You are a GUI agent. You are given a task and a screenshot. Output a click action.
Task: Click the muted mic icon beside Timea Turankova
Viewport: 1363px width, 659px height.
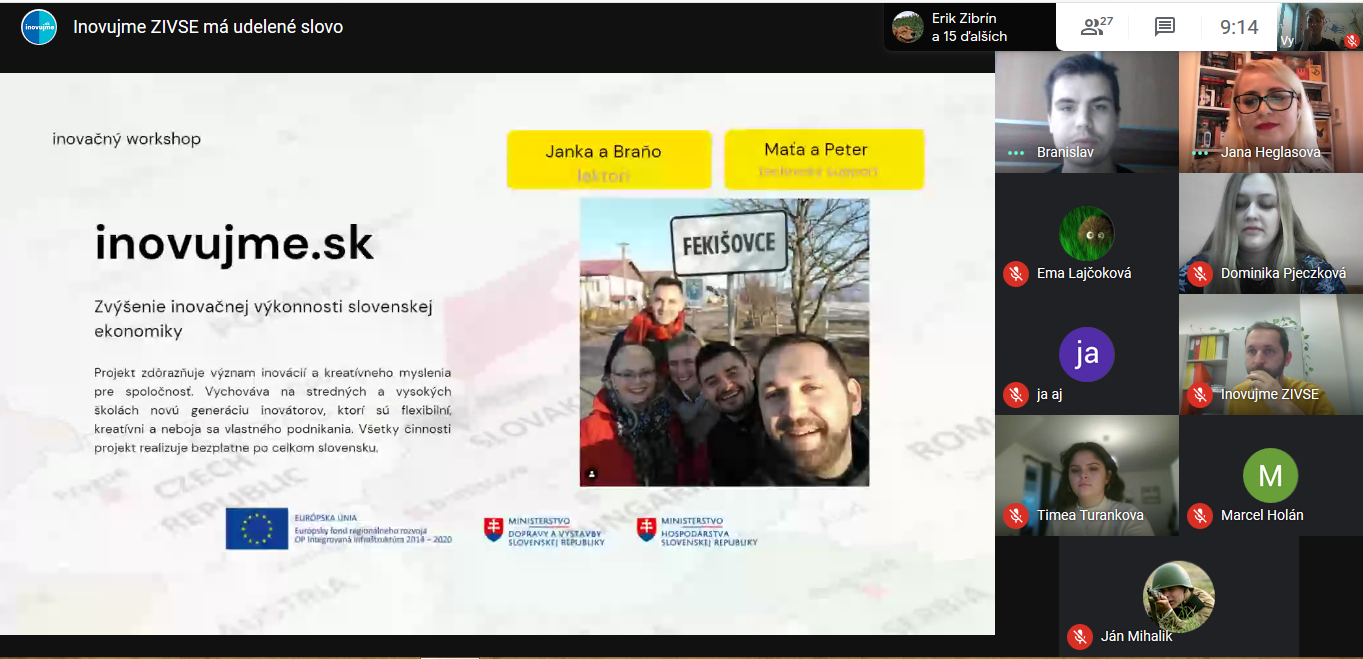pos(1016,515)
